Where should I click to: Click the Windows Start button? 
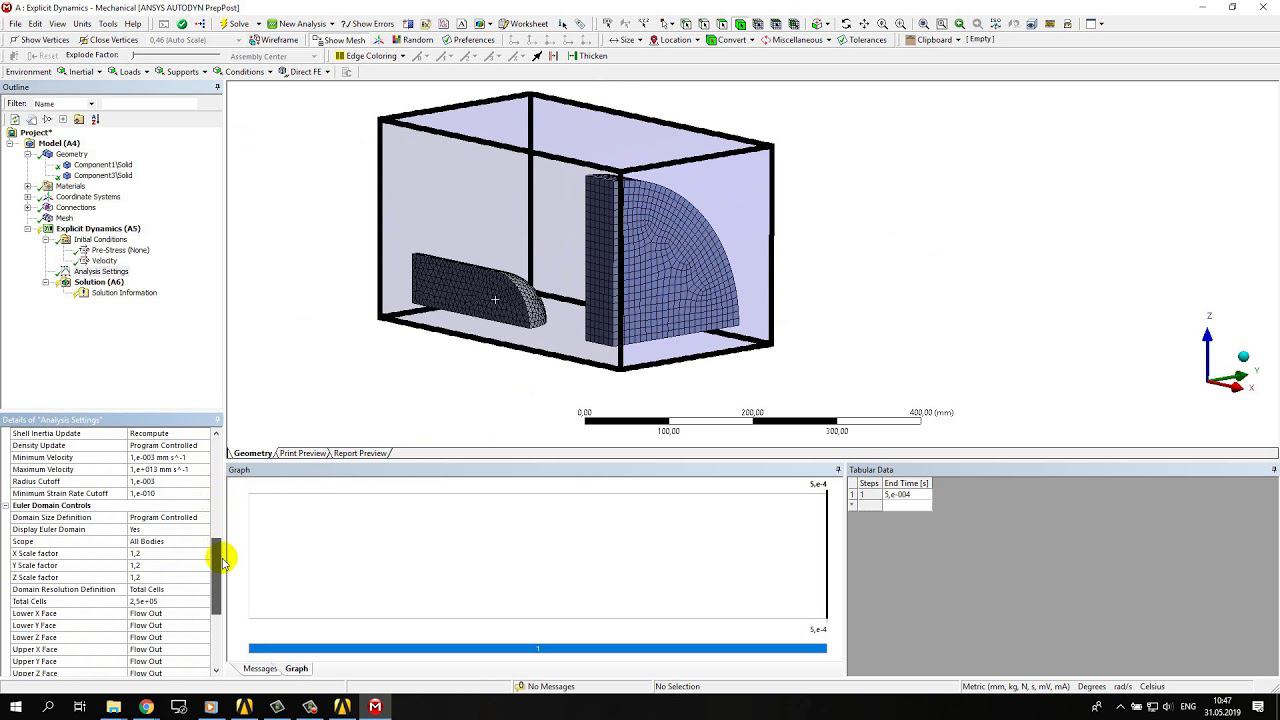tap(15, 707)
